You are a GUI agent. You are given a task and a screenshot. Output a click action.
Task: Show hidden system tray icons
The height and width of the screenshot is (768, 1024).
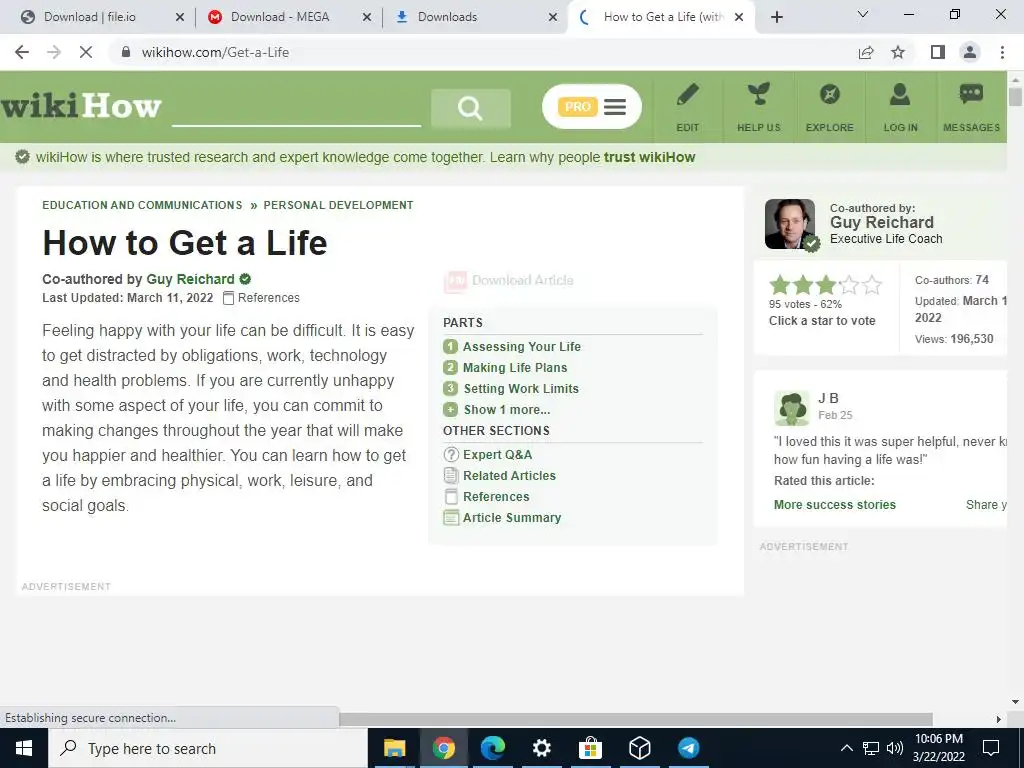(846, 748)
